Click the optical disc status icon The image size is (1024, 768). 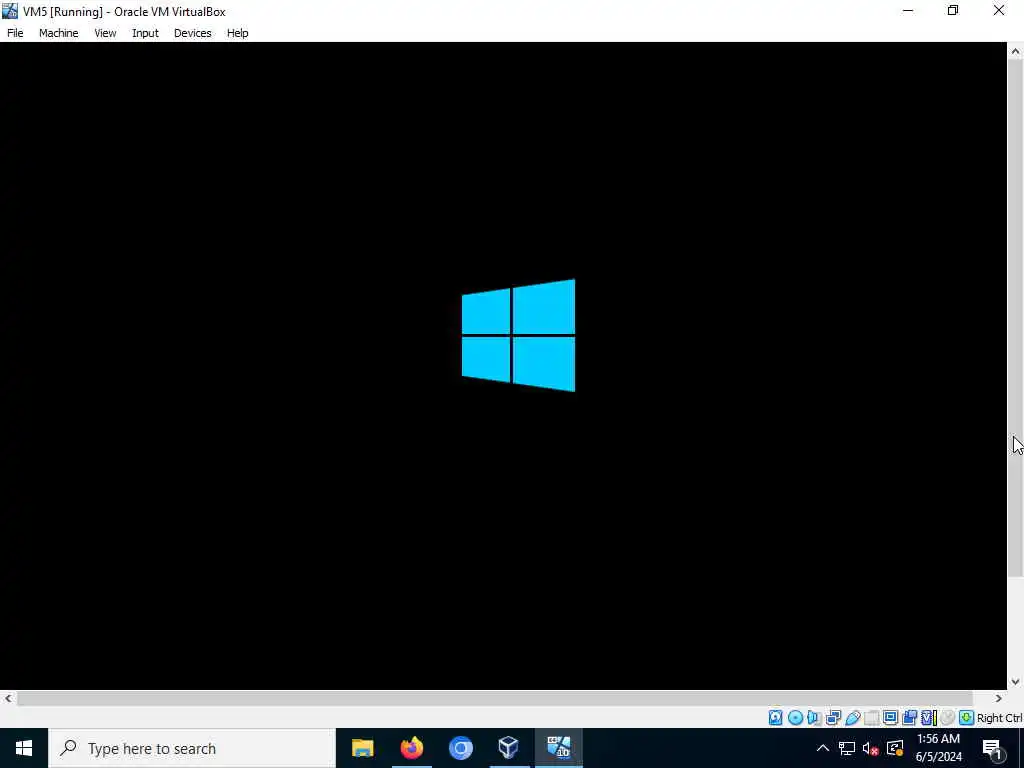click(795, 718)
